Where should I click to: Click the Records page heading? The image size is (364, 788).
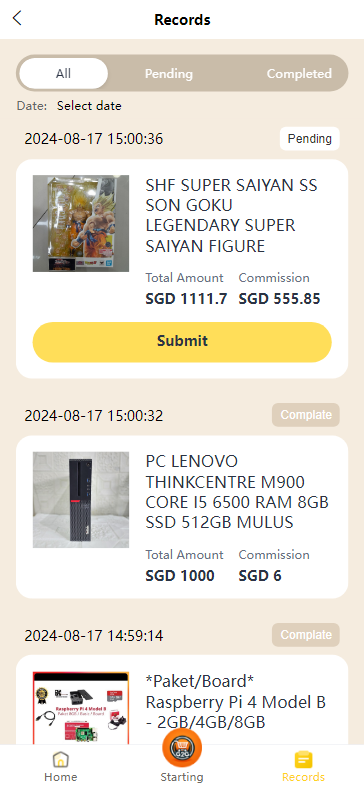[182, 20]
